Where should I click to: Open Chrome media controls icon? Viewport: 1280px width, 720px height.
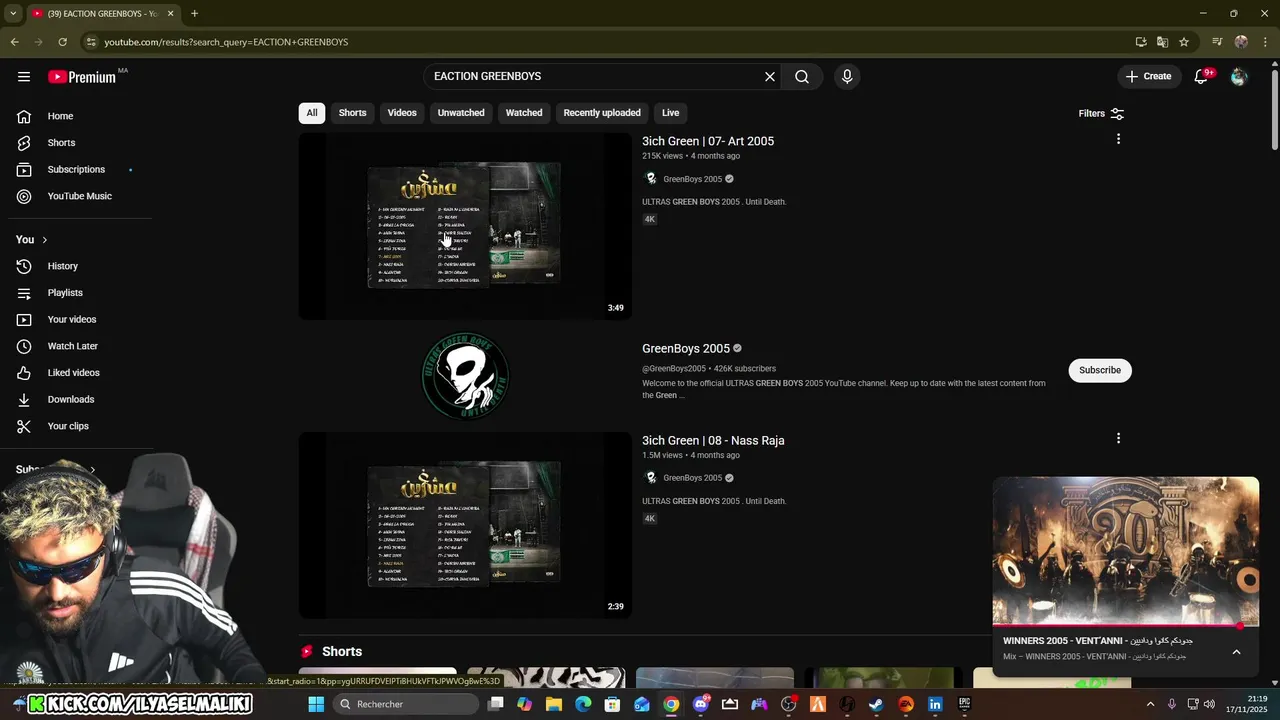pyautogui.click(x=1217, y=42)
